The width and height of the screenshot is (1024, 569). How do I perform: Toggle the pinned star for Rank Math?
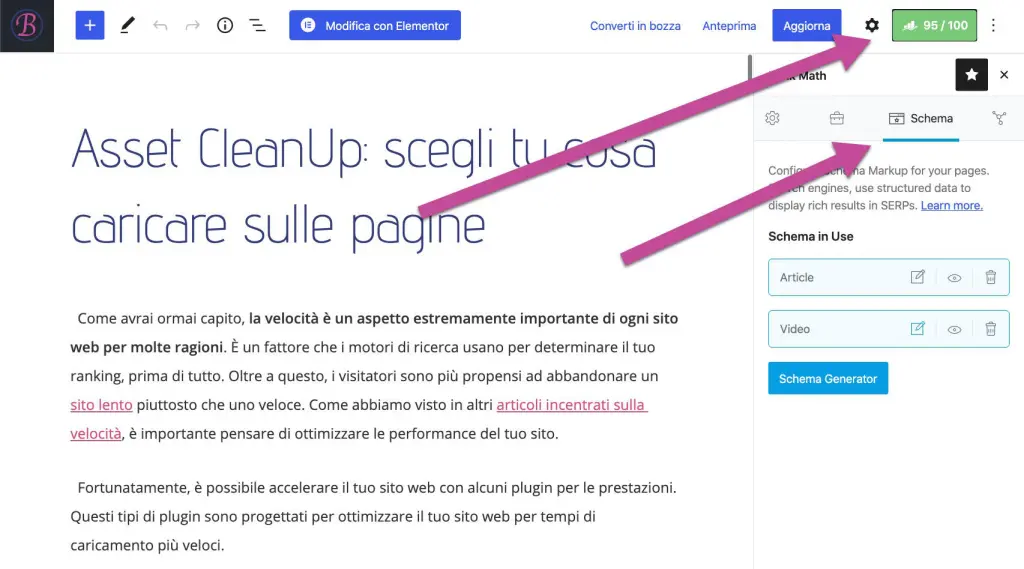tap(971, 74)
